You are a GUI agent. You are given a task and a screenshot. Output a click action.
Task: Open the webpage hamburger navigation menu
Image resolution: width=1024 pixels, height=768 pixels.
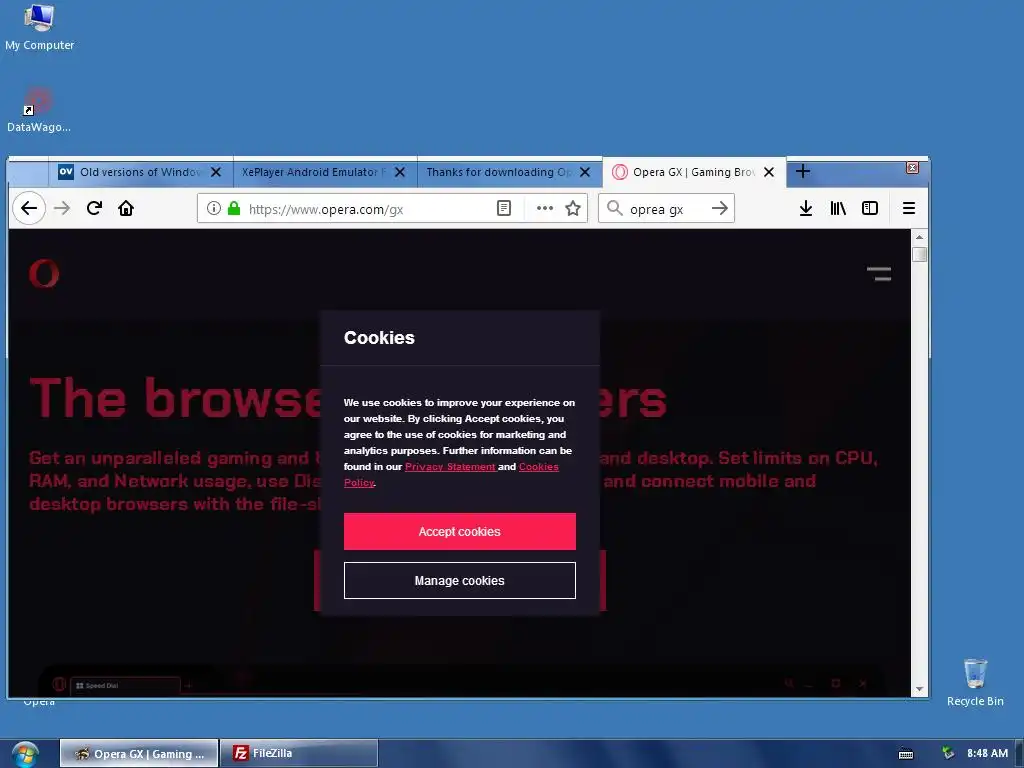pos(878,274)
